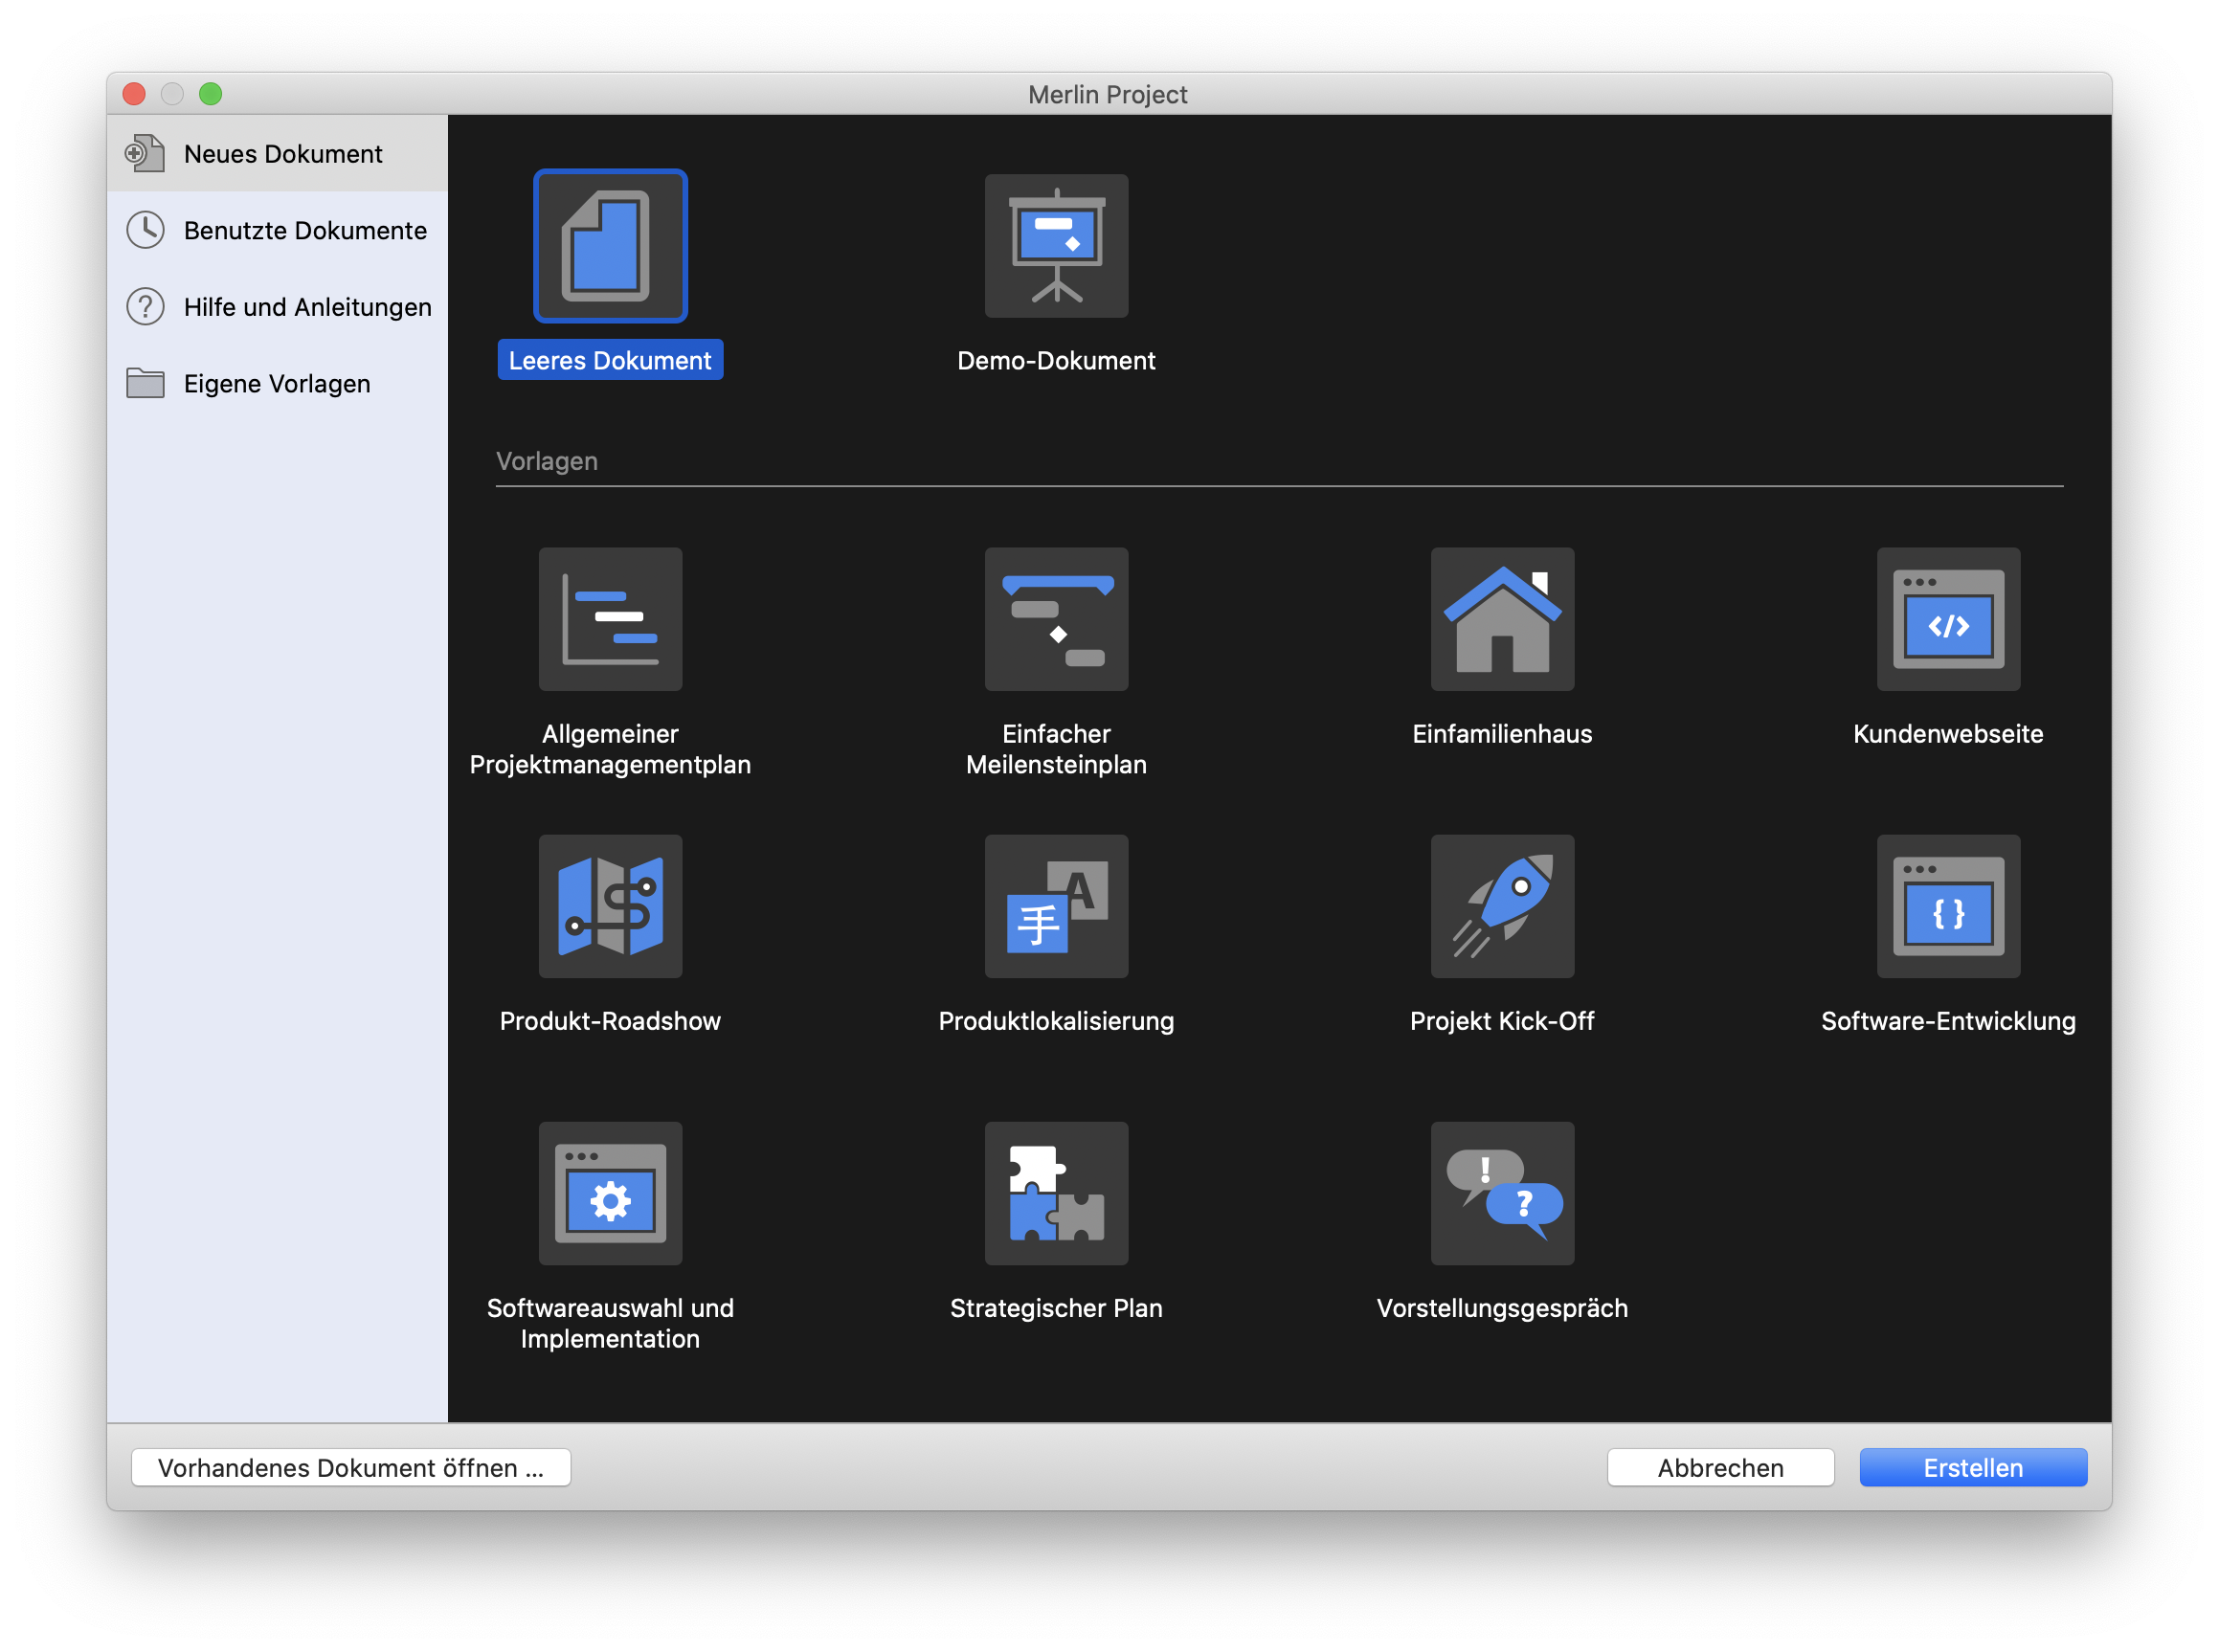2219x1652 pixels.
Task: Choose the Projekt Kick-Off rocket icon
Action: coord(1502,906)
